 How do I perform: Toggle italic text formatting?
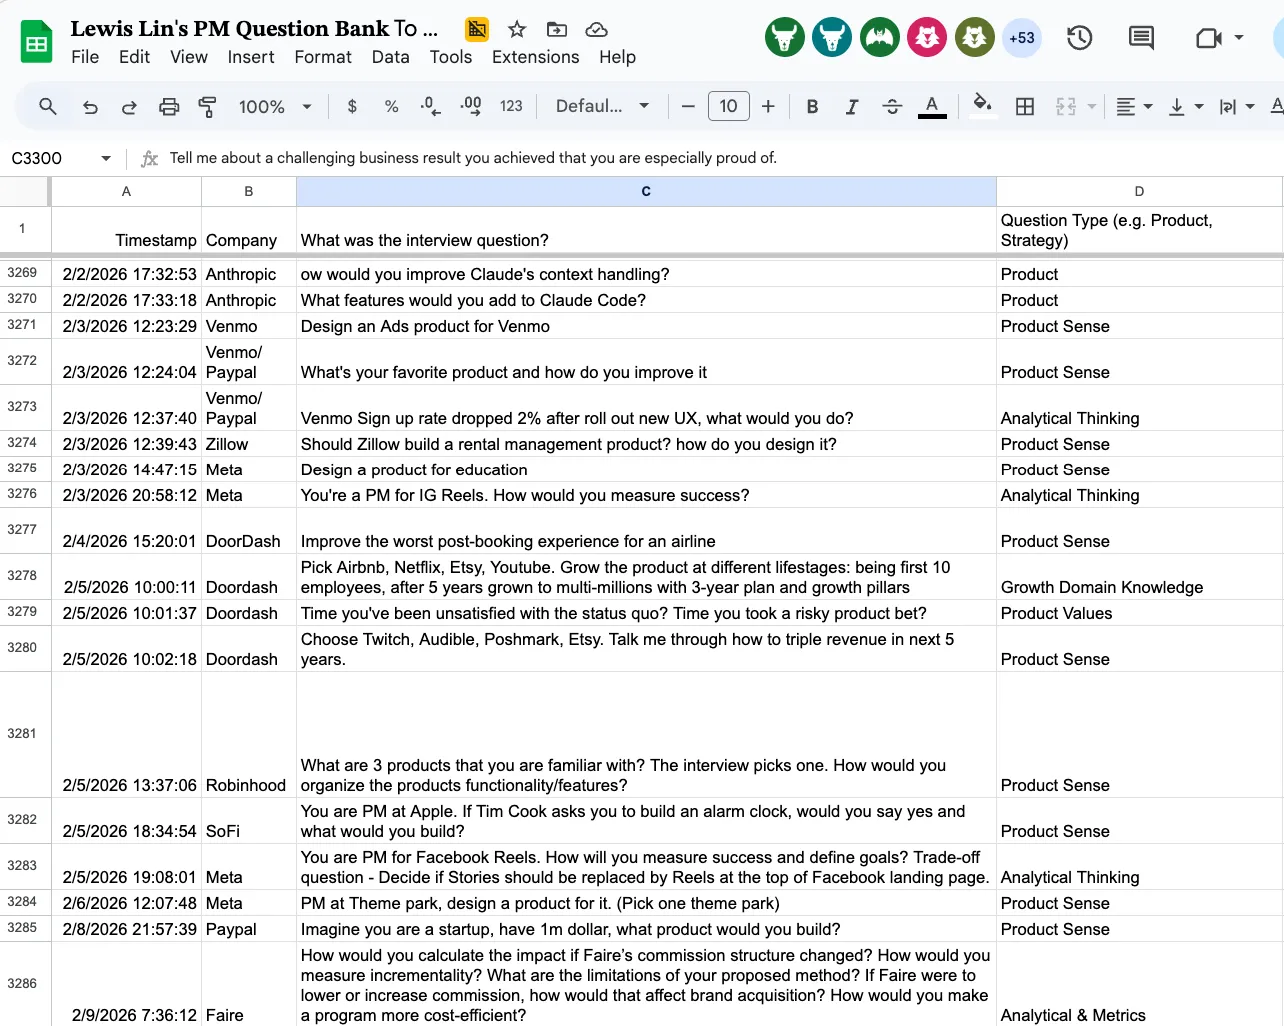click(851, 106)
